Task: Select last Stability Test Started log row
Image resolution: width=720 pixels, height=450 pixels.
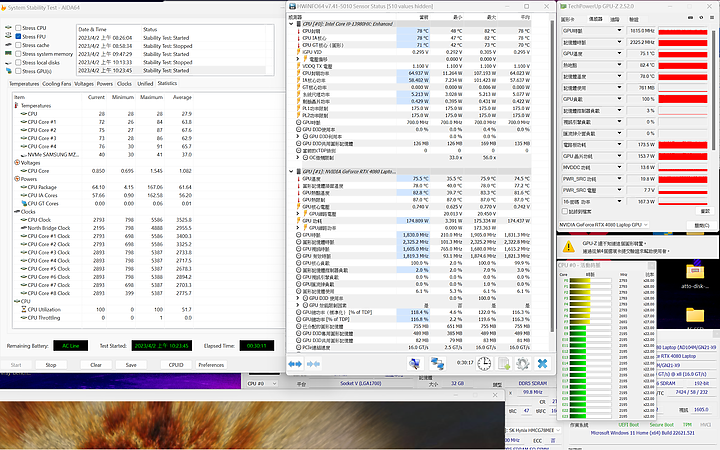Action: click(171, 71)
